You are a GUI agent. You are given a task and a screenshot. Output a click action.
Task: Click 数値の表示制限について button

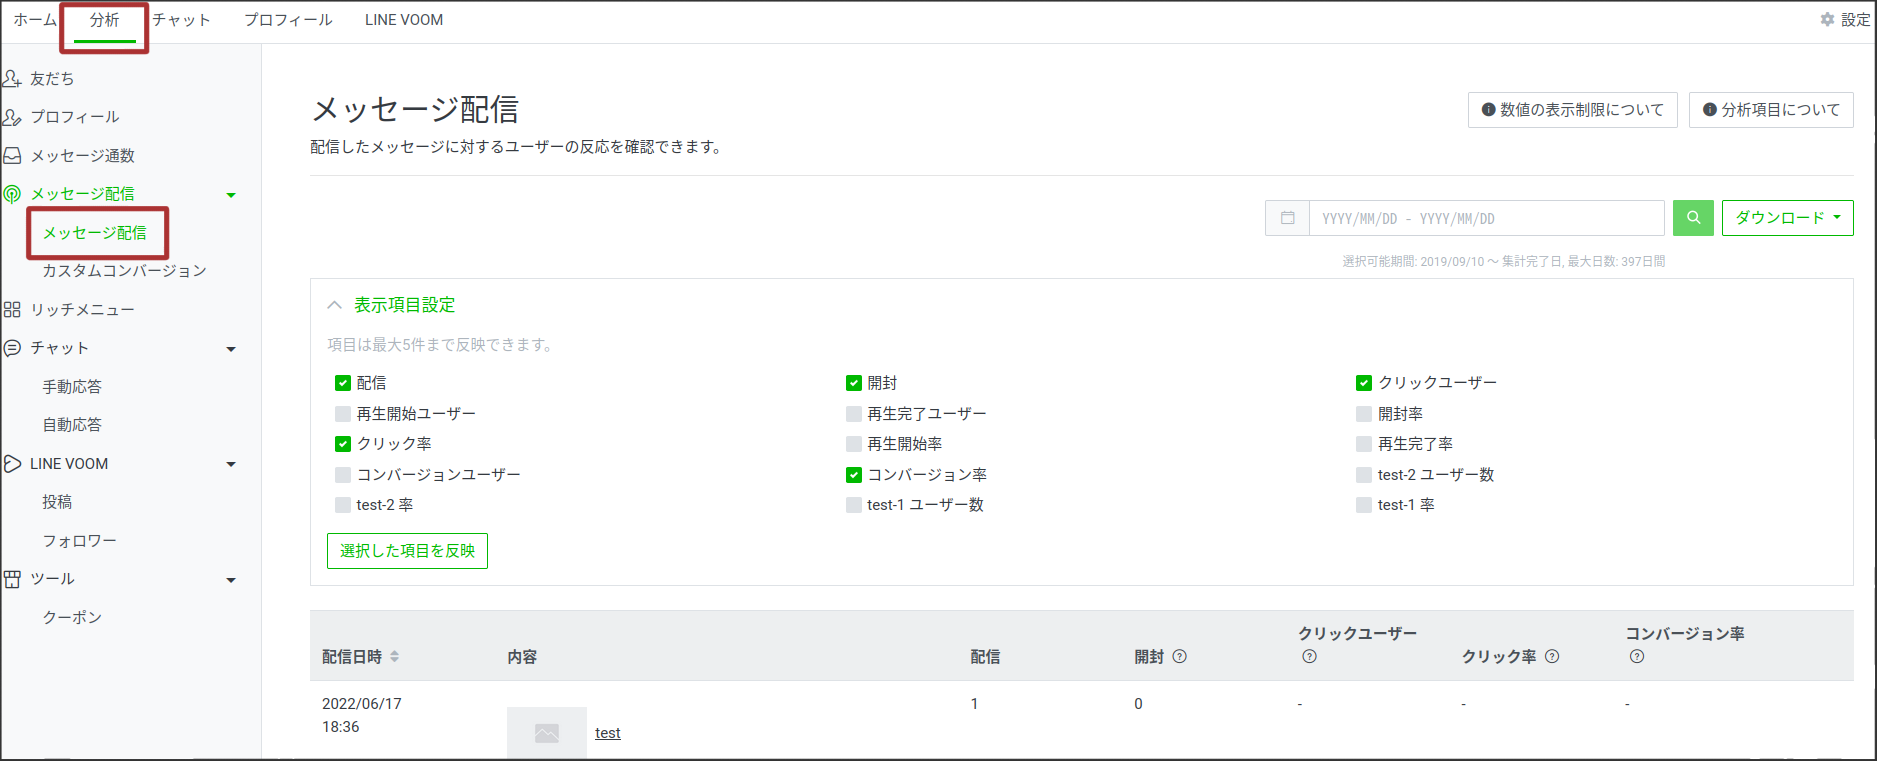coord(1573,110)
